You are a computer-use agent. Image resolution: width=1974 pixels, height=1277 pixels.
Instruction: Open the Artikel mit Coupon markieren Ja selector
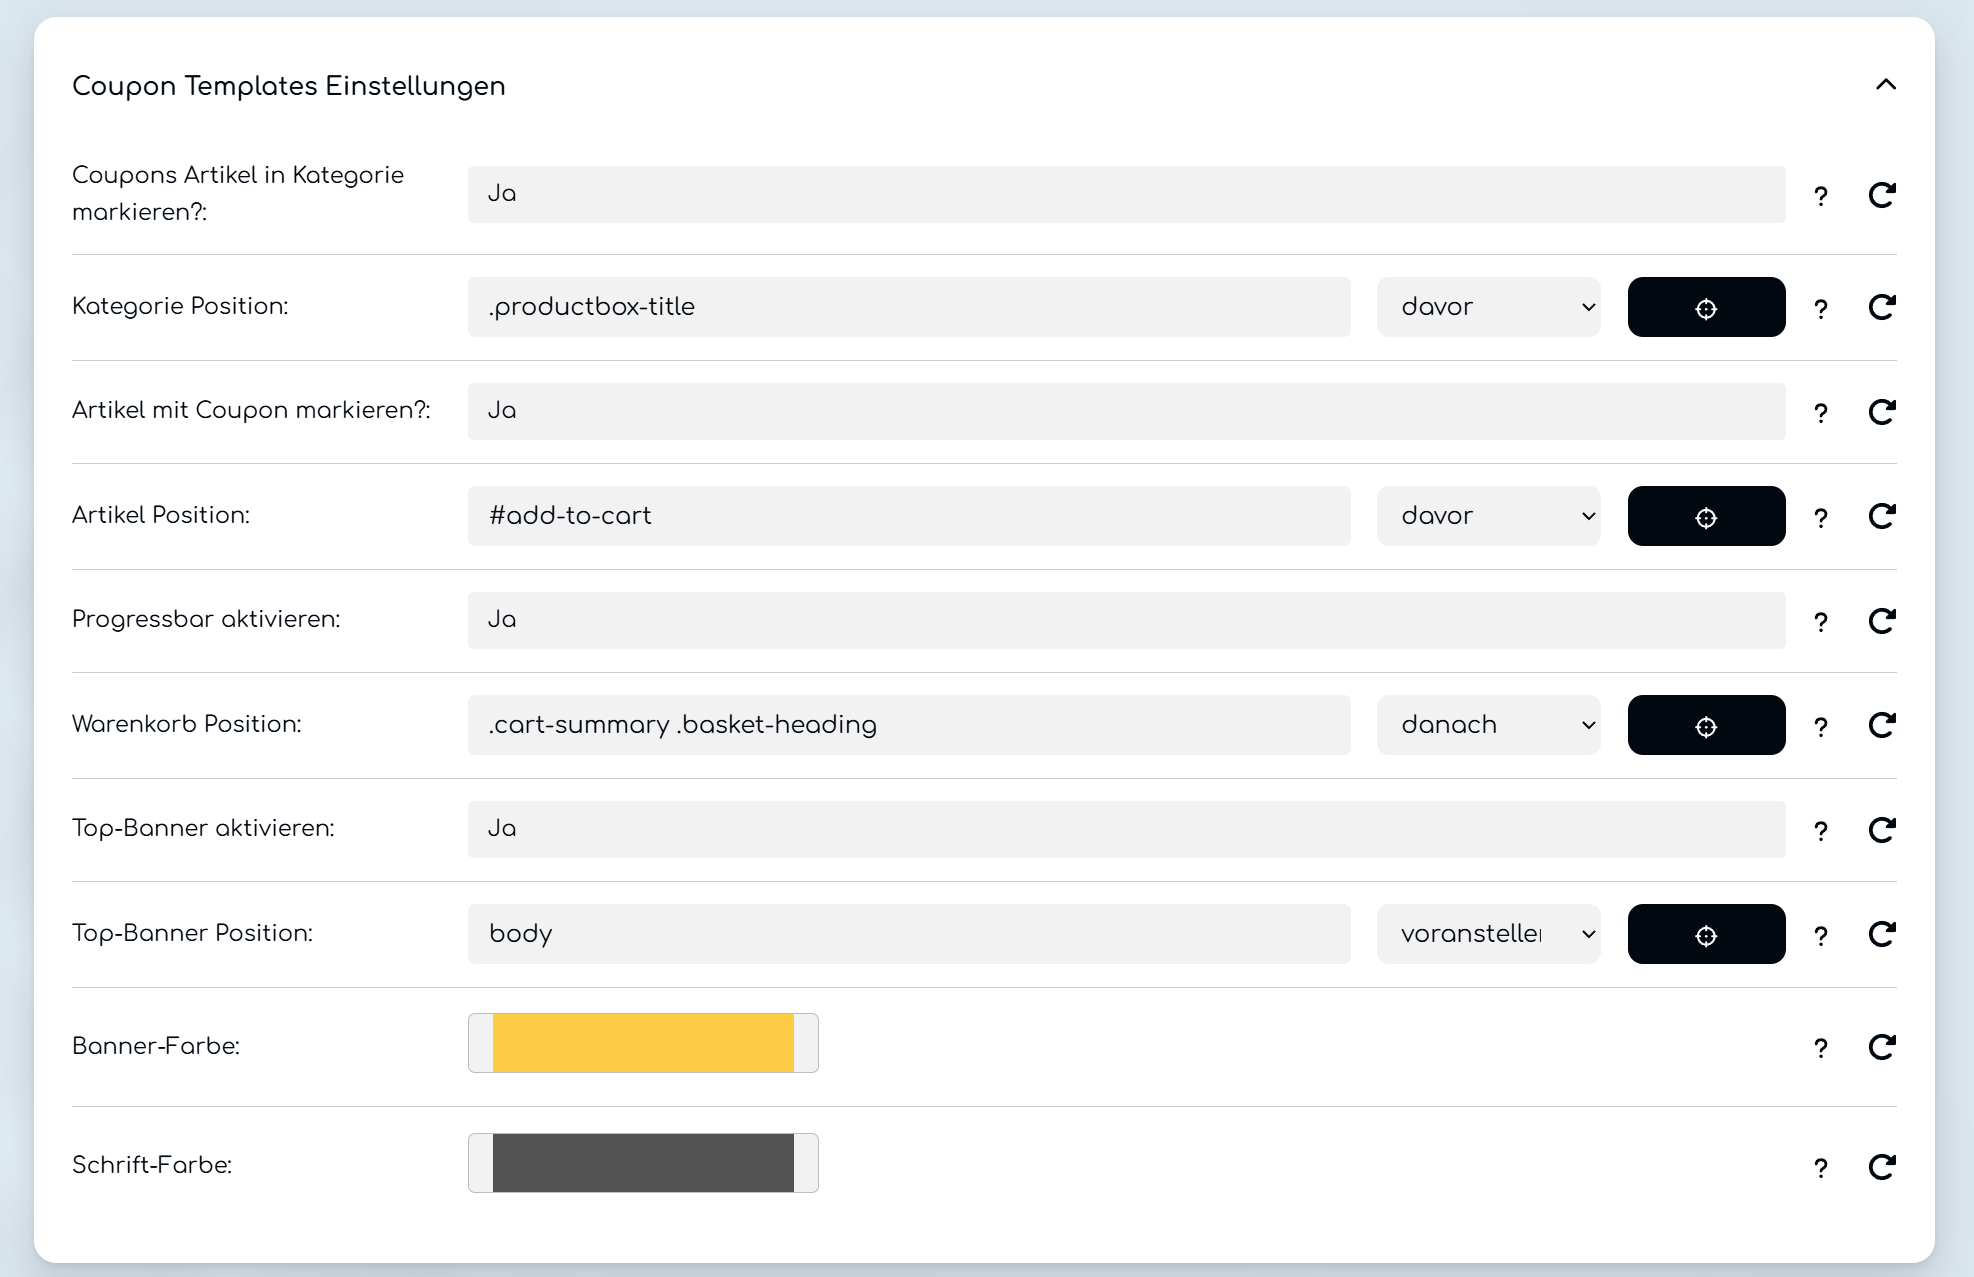(x=1126, y=411)
